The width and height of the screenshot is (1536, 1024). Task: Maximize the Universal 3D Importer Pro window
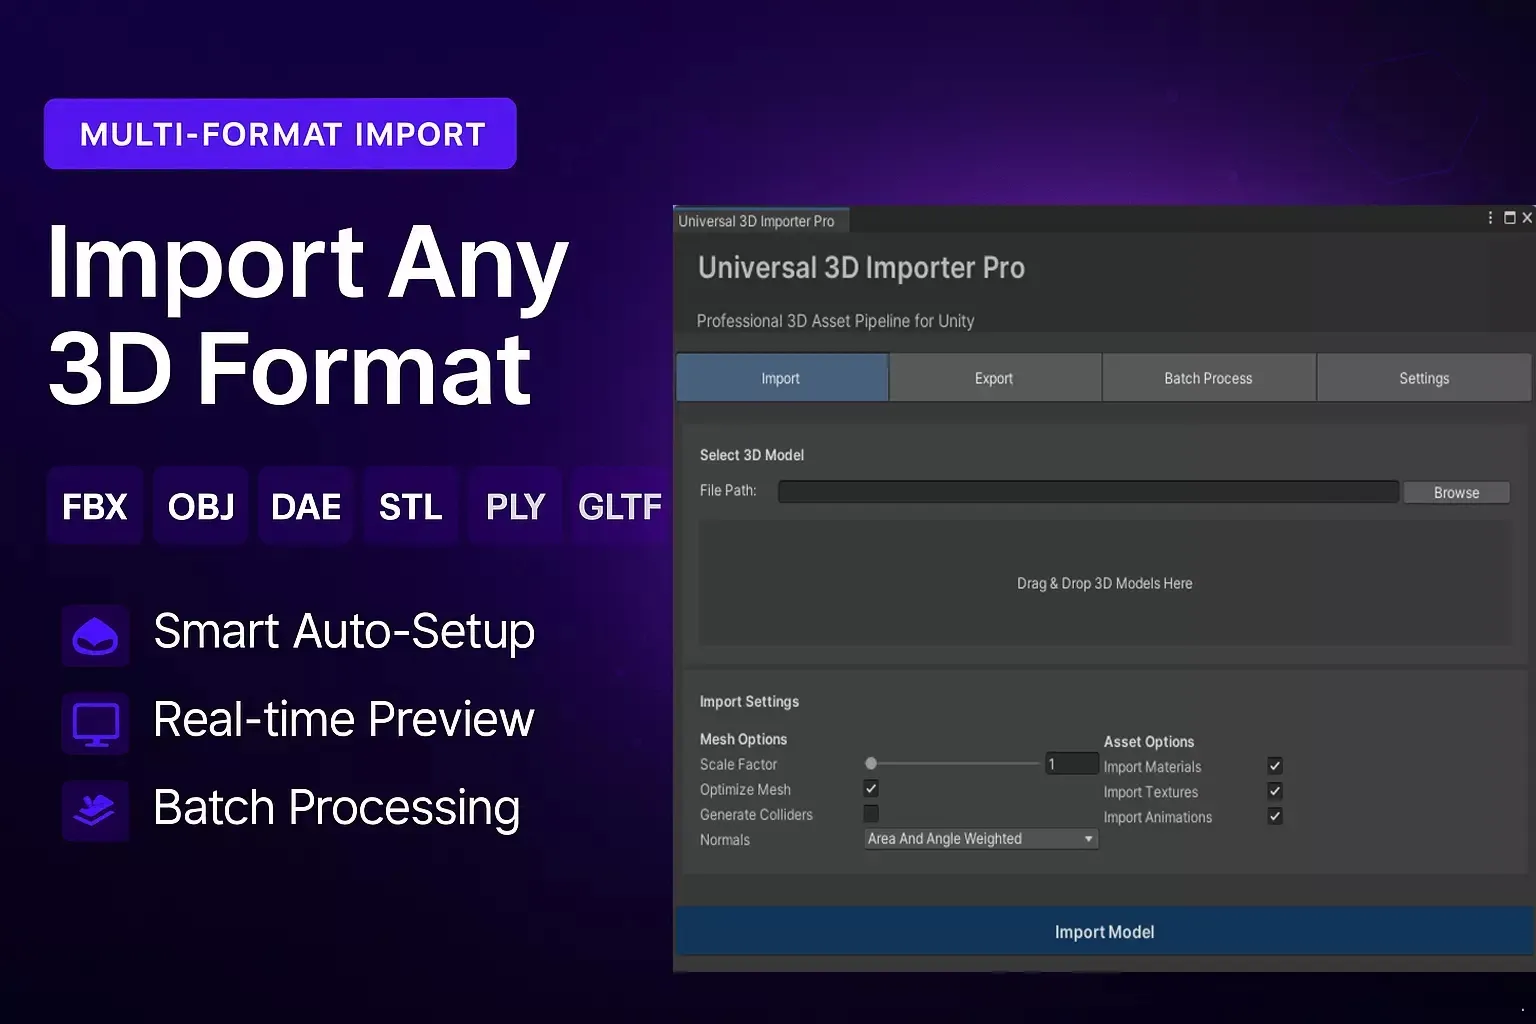1510,218
